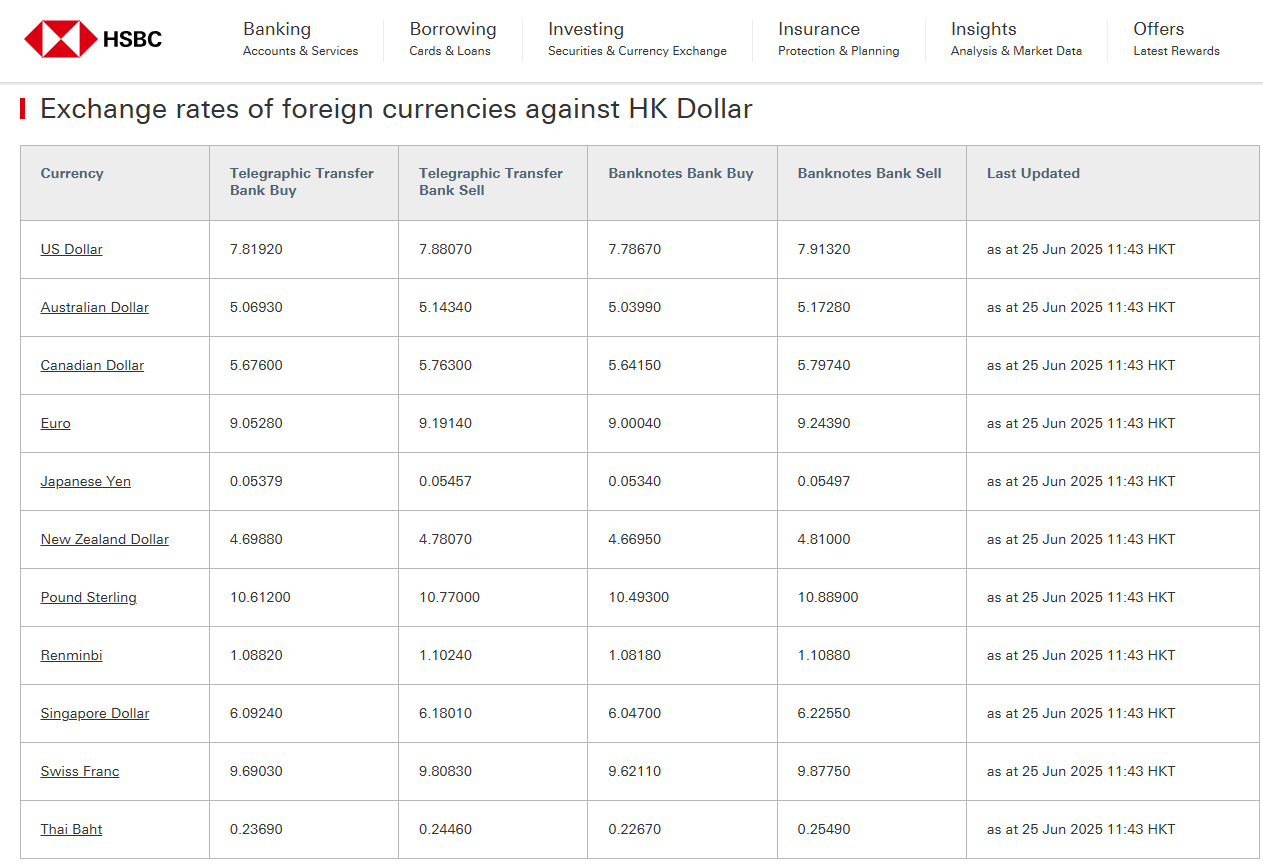Open the Borrowing Cards & Loans menu
Screen dimensions: 1263x866
pos(452,39)
